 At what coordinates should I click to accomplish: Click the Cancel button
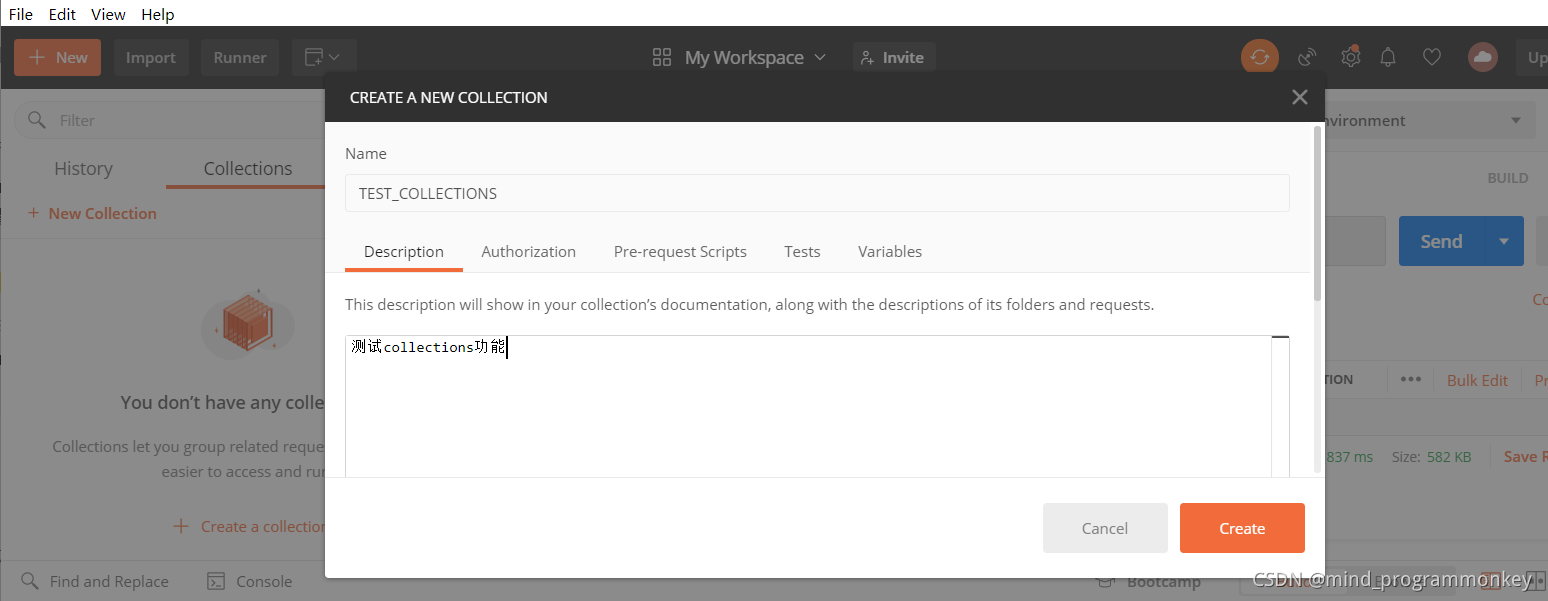click(x=1105, y=528)
